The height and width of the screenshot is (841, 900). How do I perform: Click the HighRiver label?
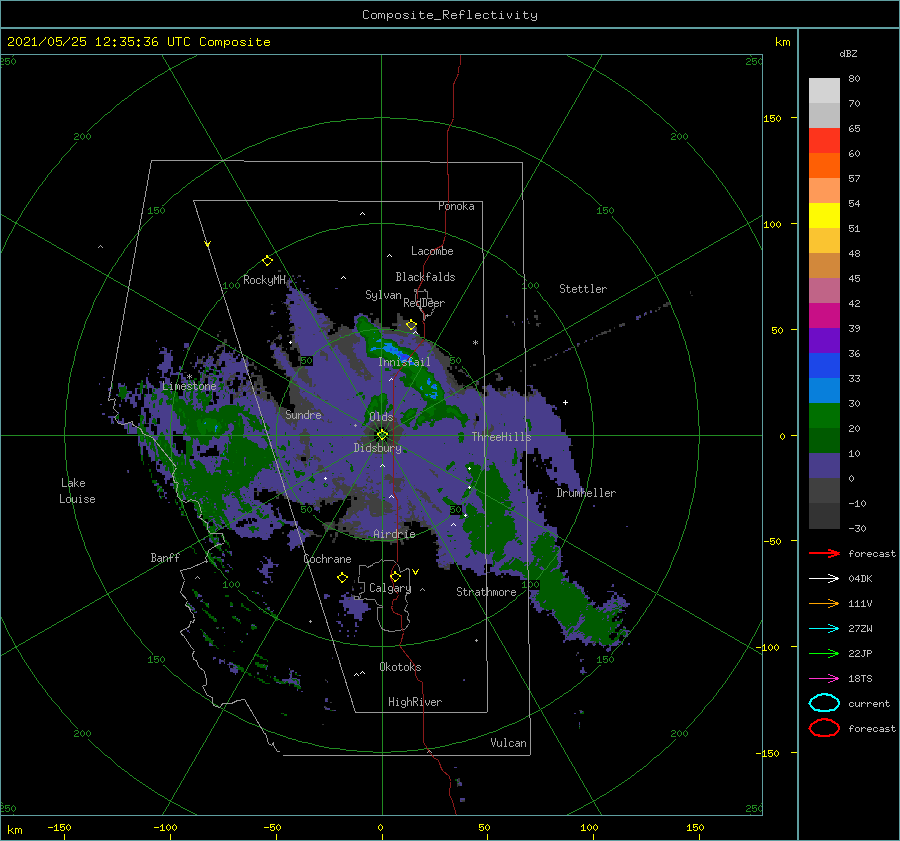point(414,702)
